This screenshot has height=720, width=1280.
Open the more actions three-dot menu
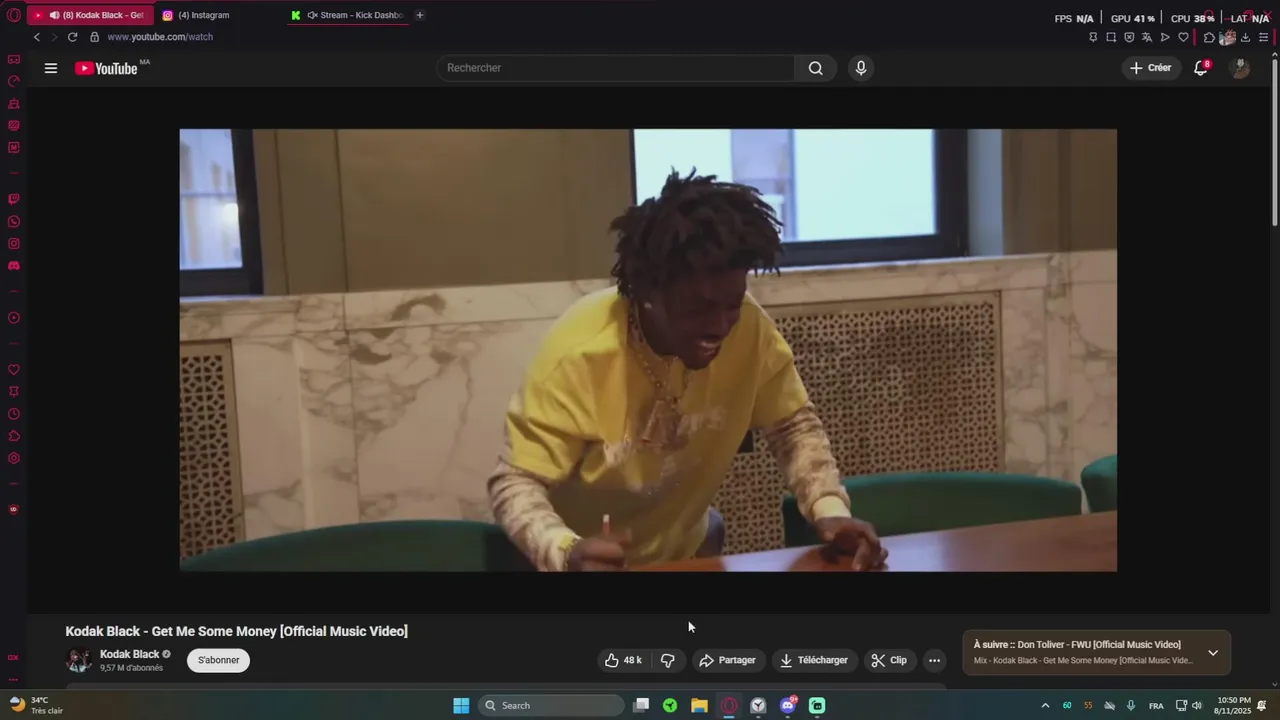(934, 660)
